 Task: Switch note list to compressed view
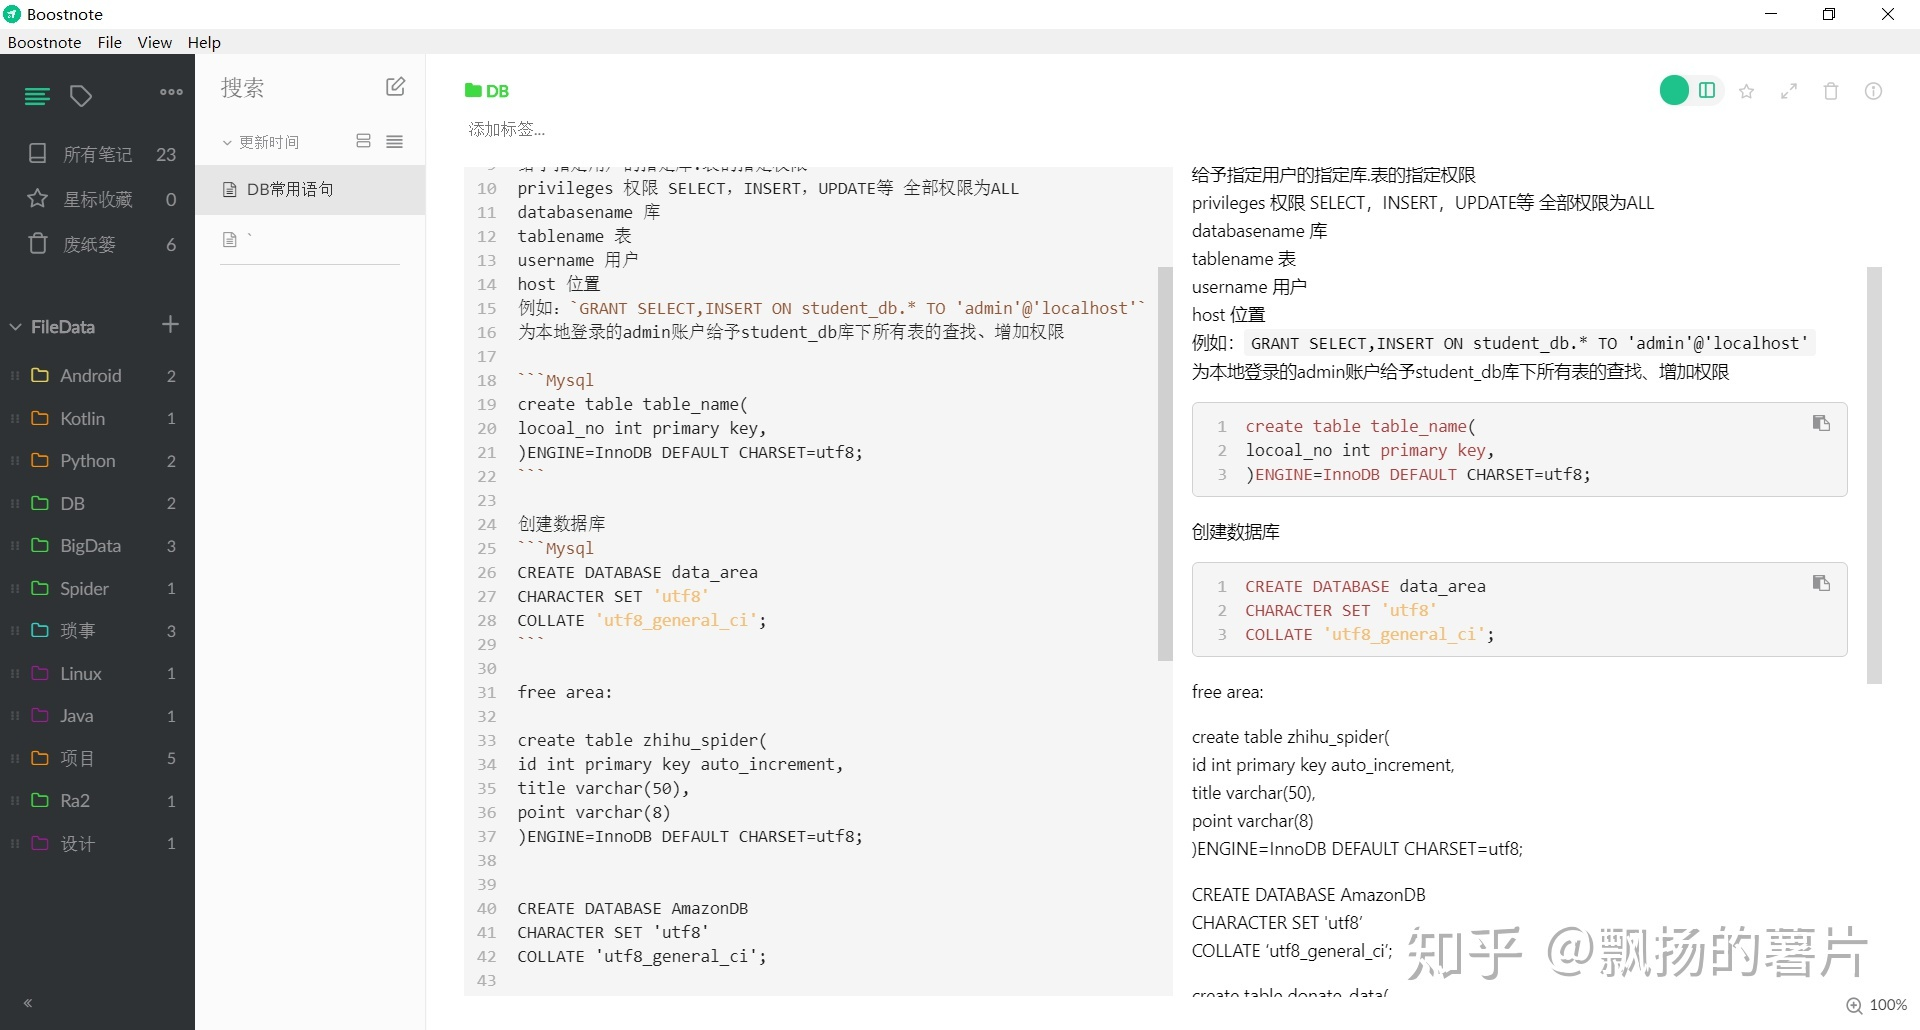point(395,141)
